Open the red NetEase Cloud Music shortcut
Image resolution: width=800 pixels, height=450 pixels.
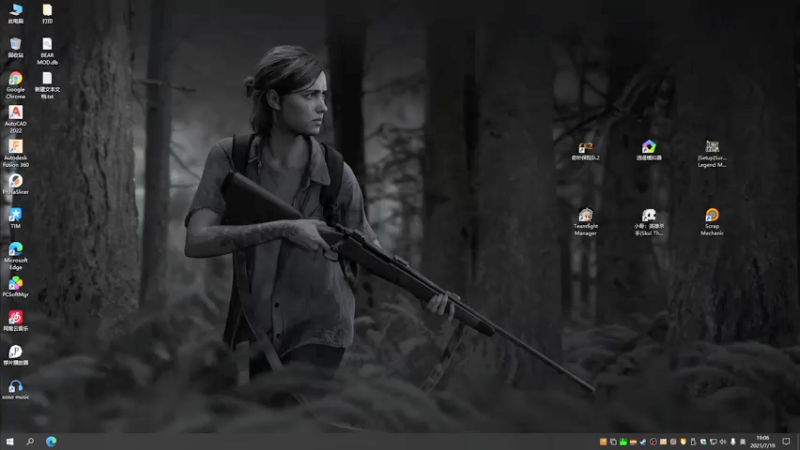(16, 321)
